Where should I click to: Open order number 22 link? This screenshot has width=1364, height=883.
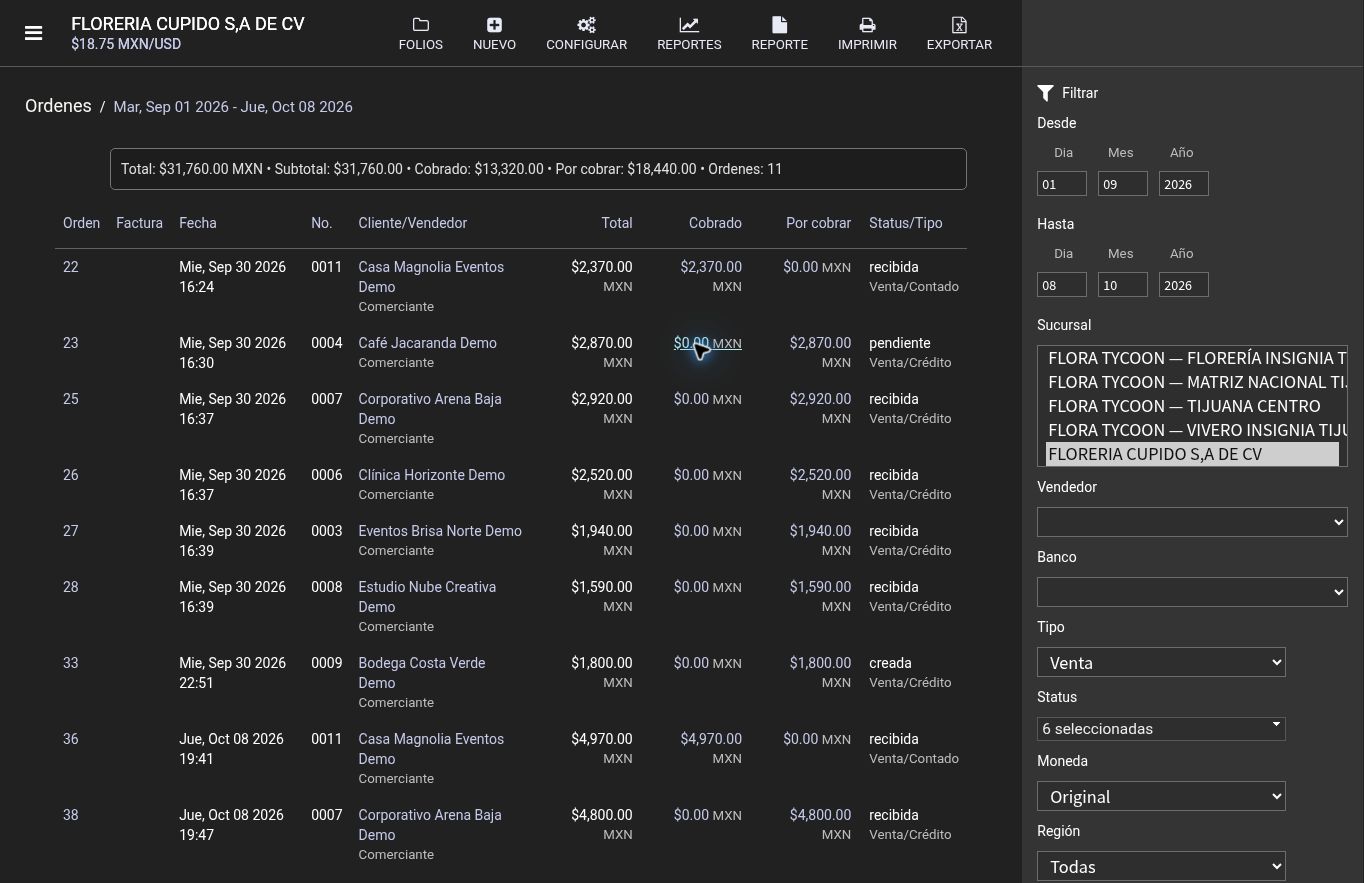70,267
